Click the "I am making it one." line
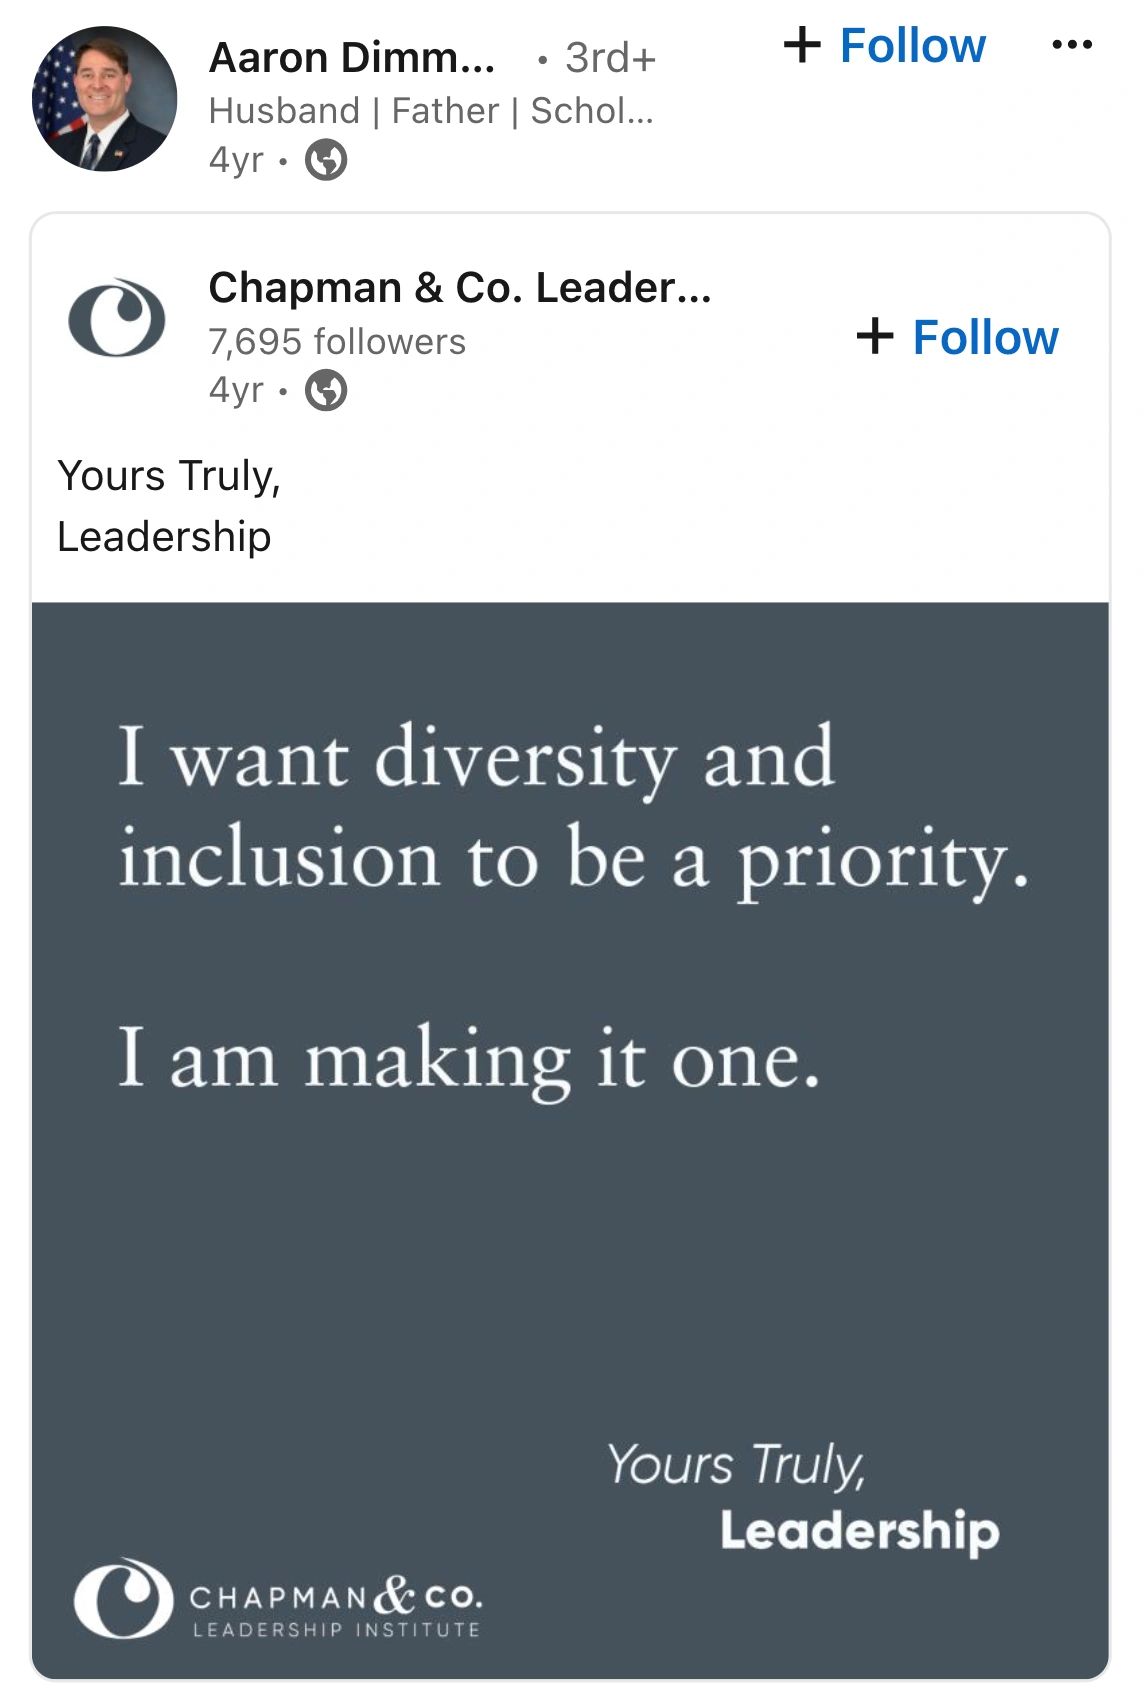This screenshot has height=1700, width=1146. (x=468, y=1058)
